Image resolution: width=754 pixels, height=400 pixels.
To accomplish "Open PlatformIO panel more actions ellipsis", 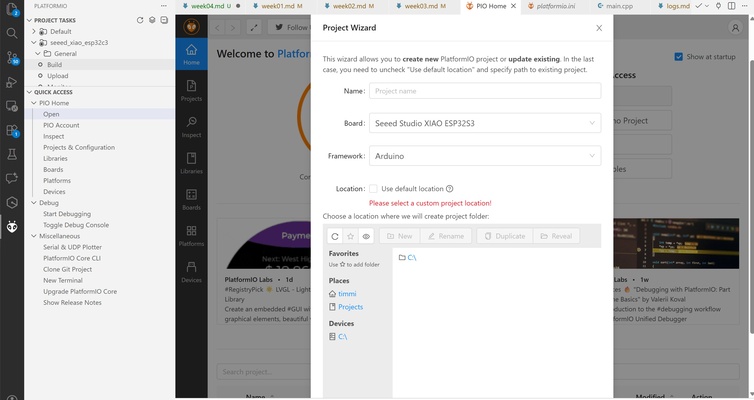I will 164,6.
